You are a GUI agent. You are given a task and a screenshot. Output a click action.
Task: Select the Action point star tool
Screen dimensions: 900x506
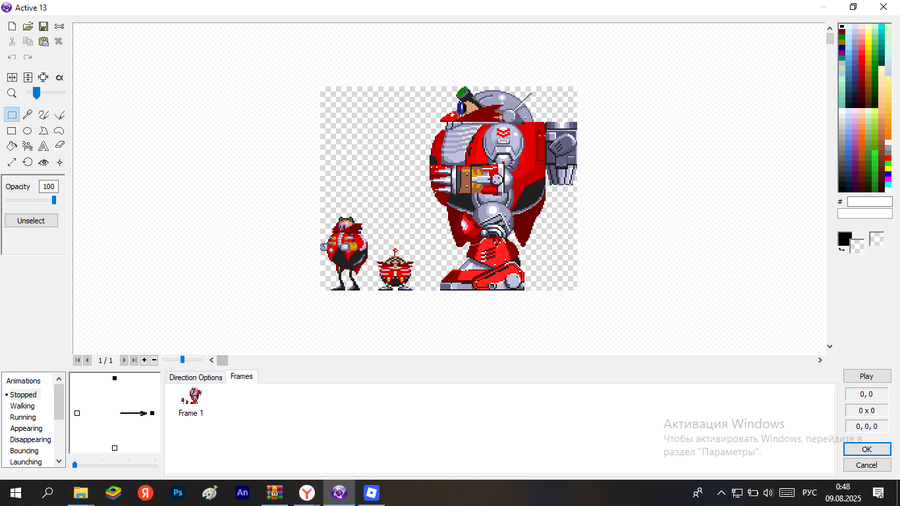point(59,162)
